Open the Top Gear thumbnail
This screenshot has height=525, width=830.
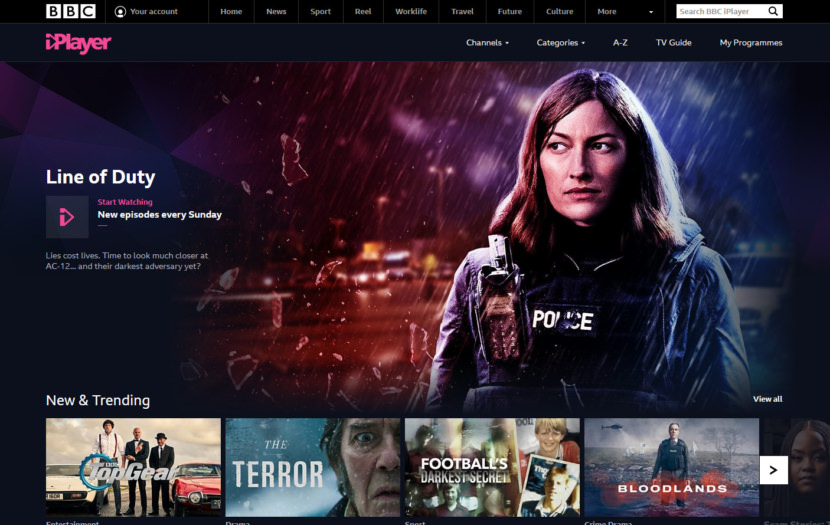pos(133,467)
